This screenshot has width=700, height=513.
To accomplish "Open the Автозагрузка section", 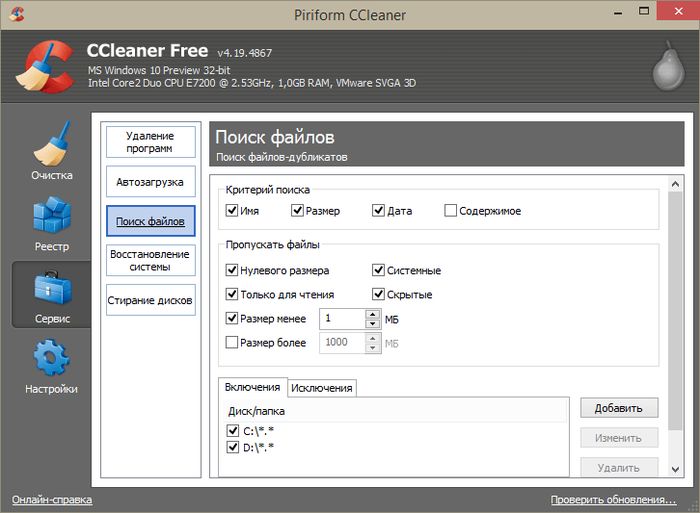I will [x=150, y=183].
